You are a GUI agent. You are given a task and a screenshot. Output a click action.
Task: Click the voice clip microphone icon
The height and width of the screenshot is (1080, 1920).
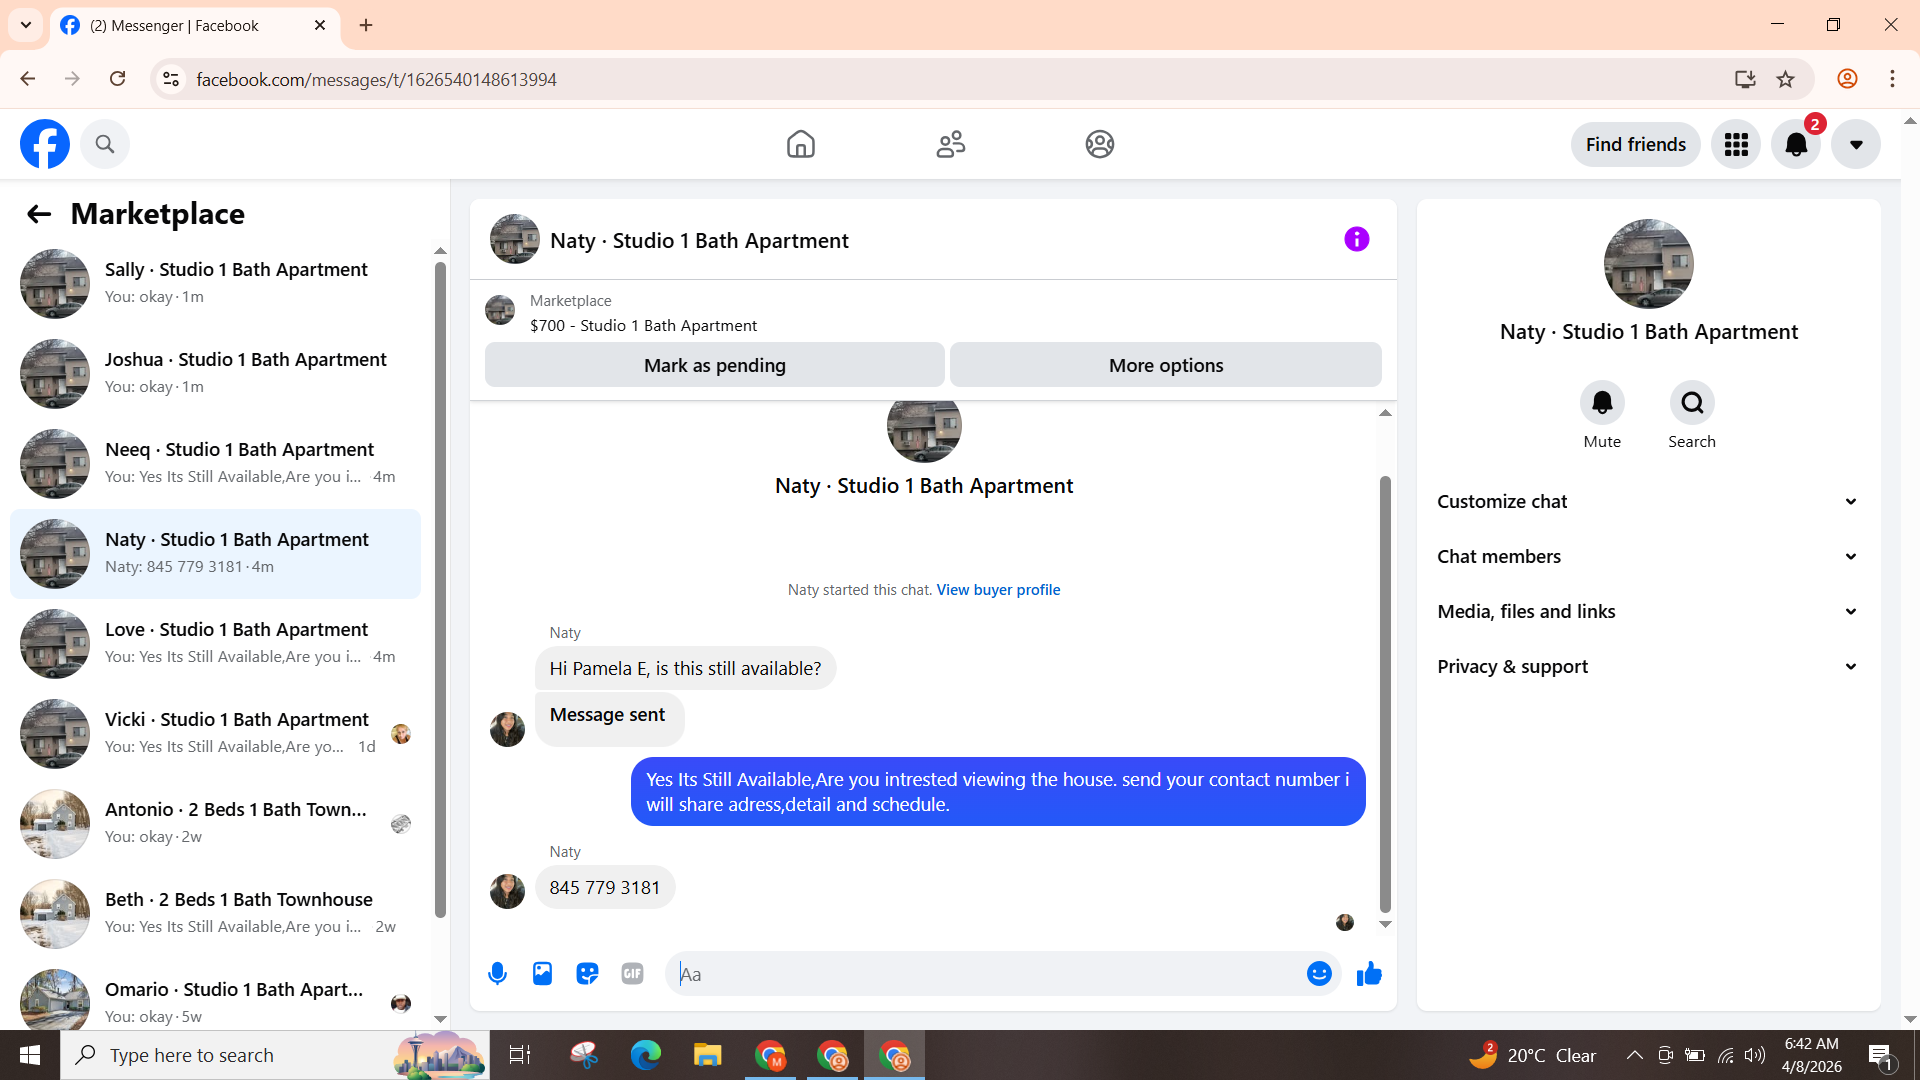coord(497,973)
